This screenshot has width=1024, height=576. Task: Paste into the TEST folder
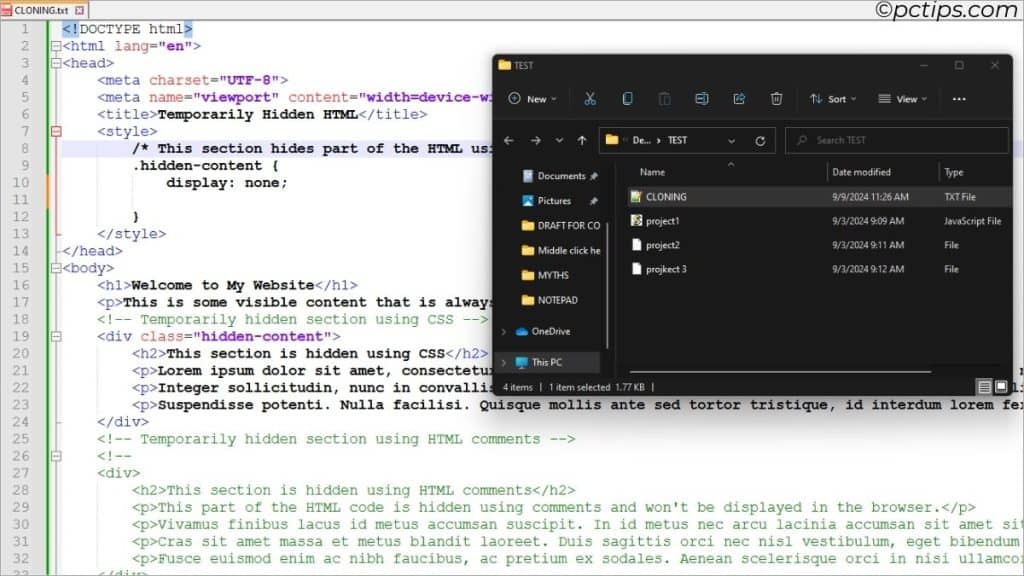coord(664,98)
